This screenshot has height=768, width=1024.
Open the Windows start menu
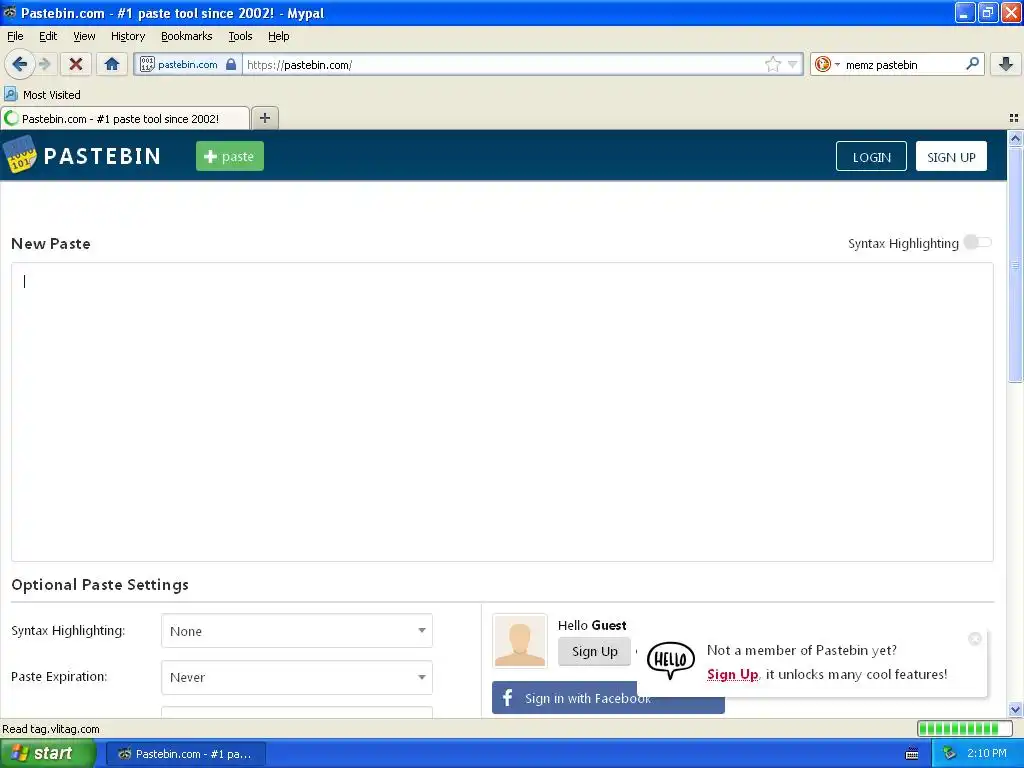click(48, 753)
